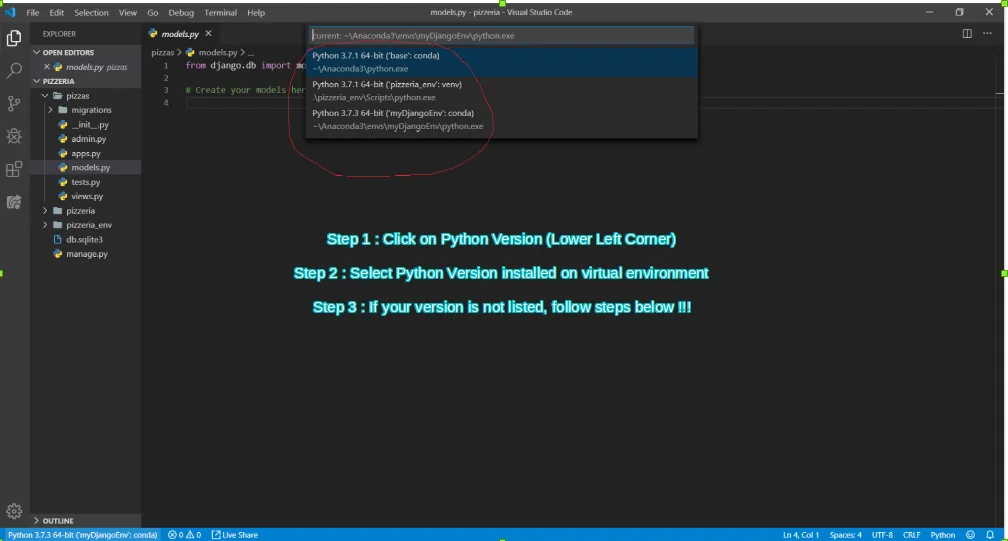Image resolution: width=1008 pixels, height=541 pixels.
Task: Open the View menu
Action: pos(127,12)
